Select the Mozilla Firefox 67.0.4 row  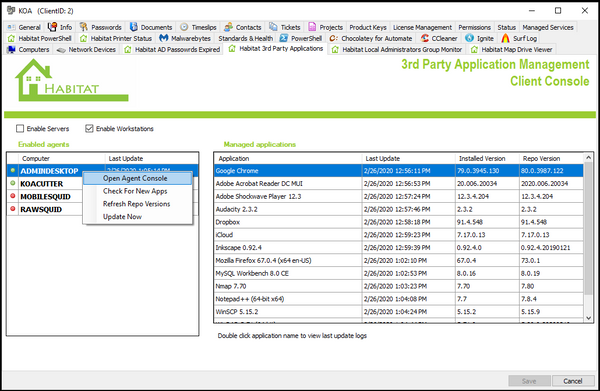point(399,261)
